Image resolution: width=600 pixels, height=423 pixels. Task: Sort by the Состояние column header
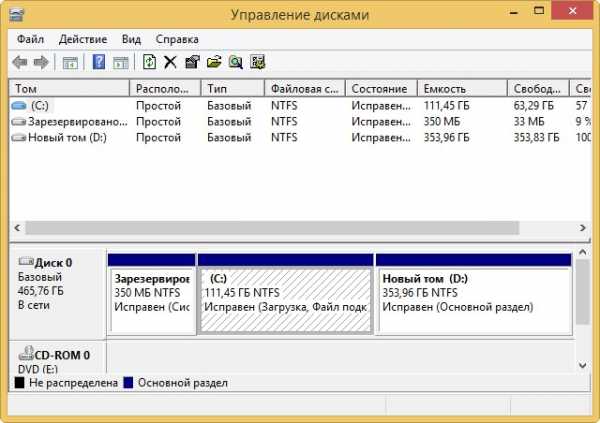(381, 88)
